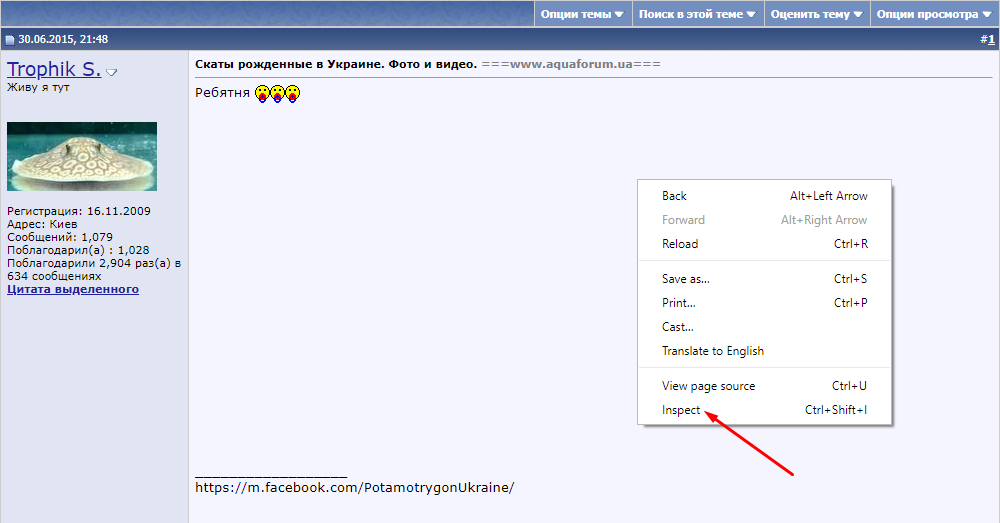The height and width of the screenshot is (523, 1000).
Task: Click the first shocked smiley emoji
Action: pos(262,93)
